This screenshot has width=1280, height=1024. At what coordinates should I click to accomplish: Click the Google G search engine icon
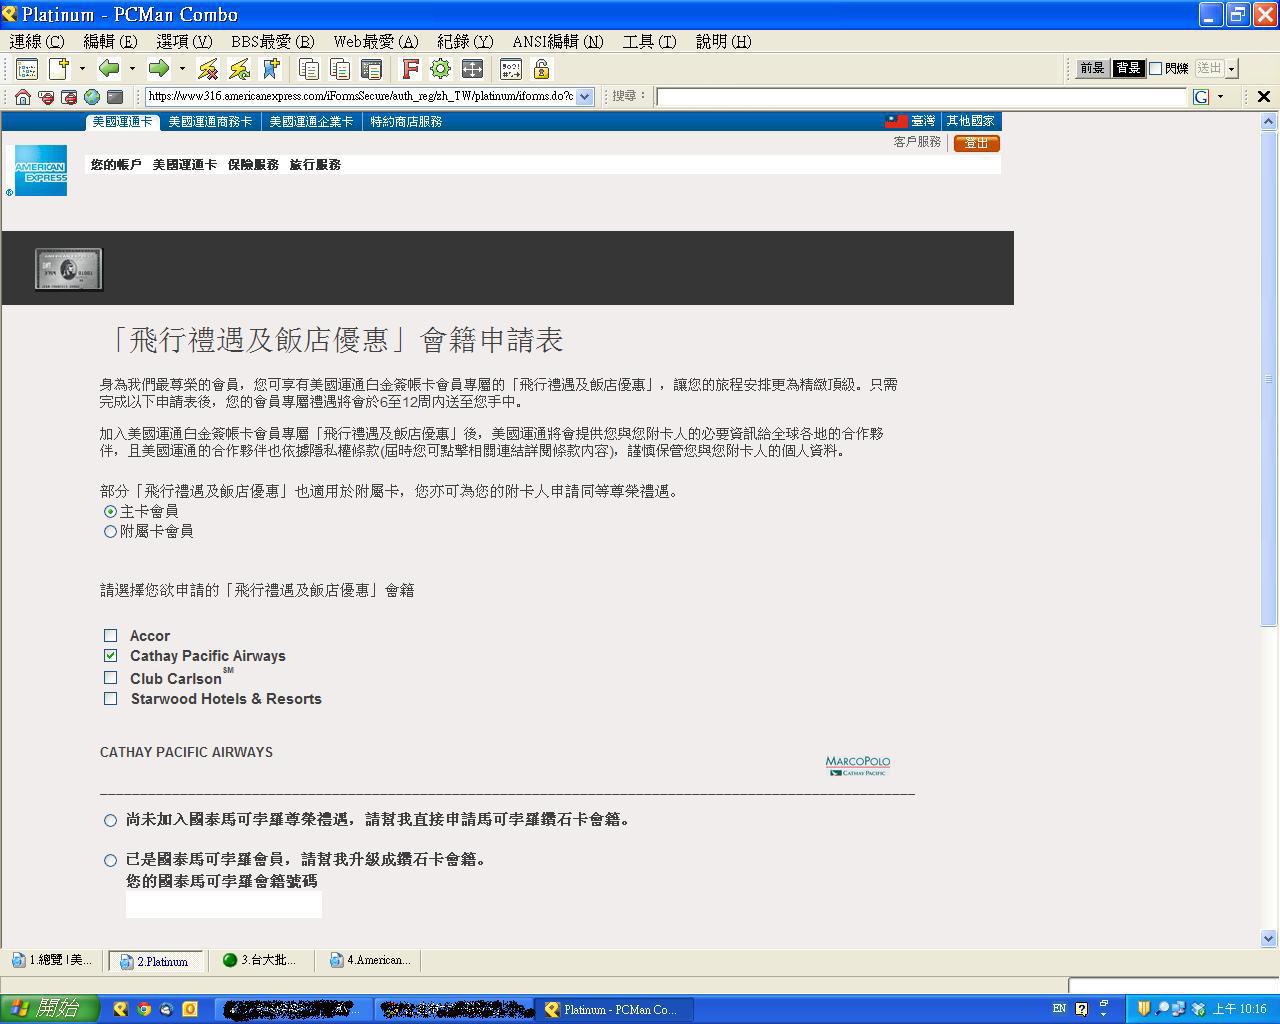tap(1201, 97)
